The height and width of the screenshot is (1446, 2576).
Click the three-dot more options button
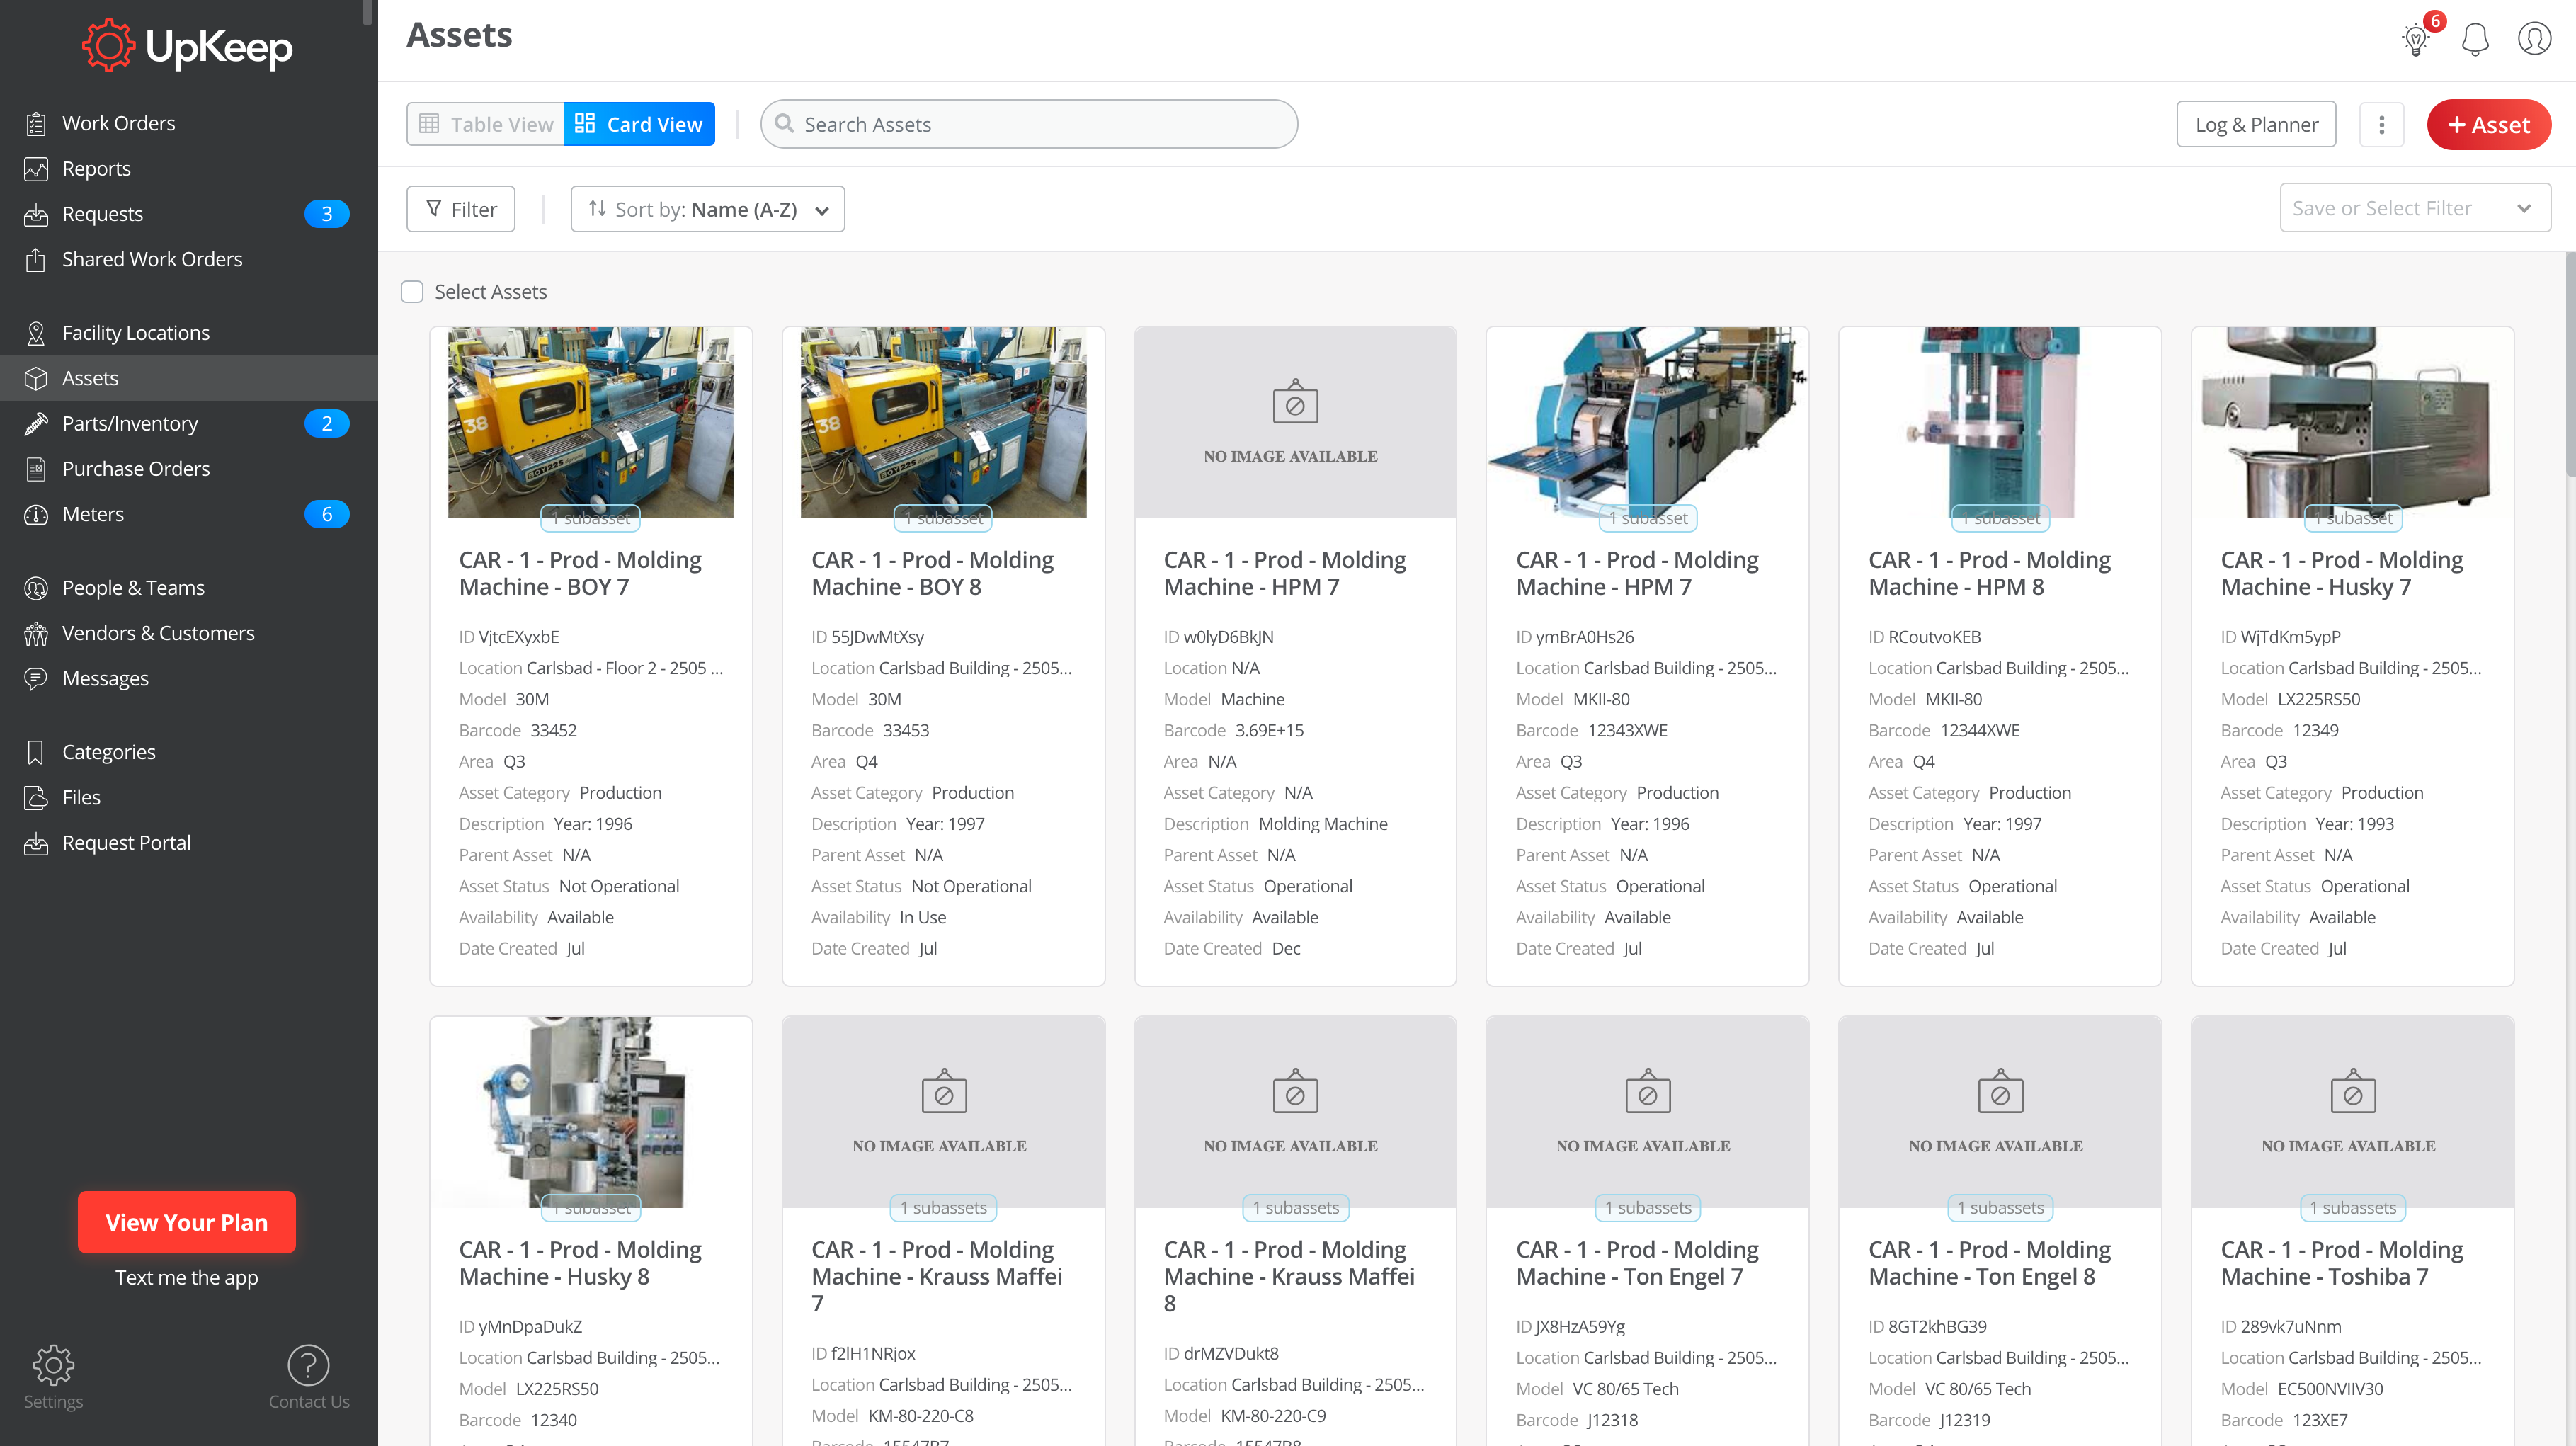[2381, 125]
